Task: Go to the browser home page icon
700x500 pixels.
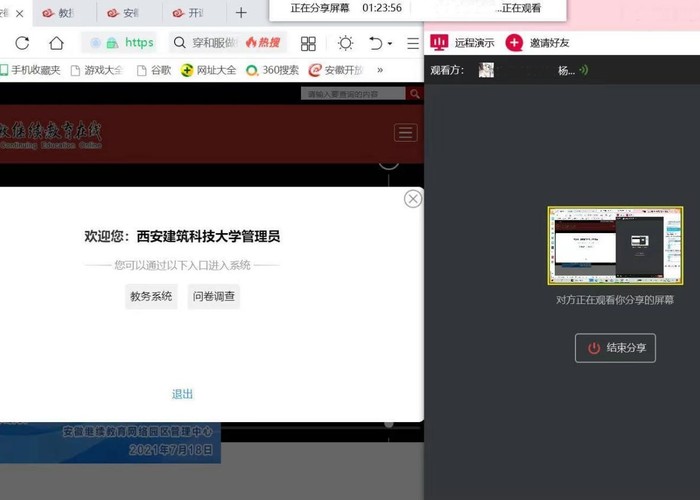Action: [x=57, y=43]
